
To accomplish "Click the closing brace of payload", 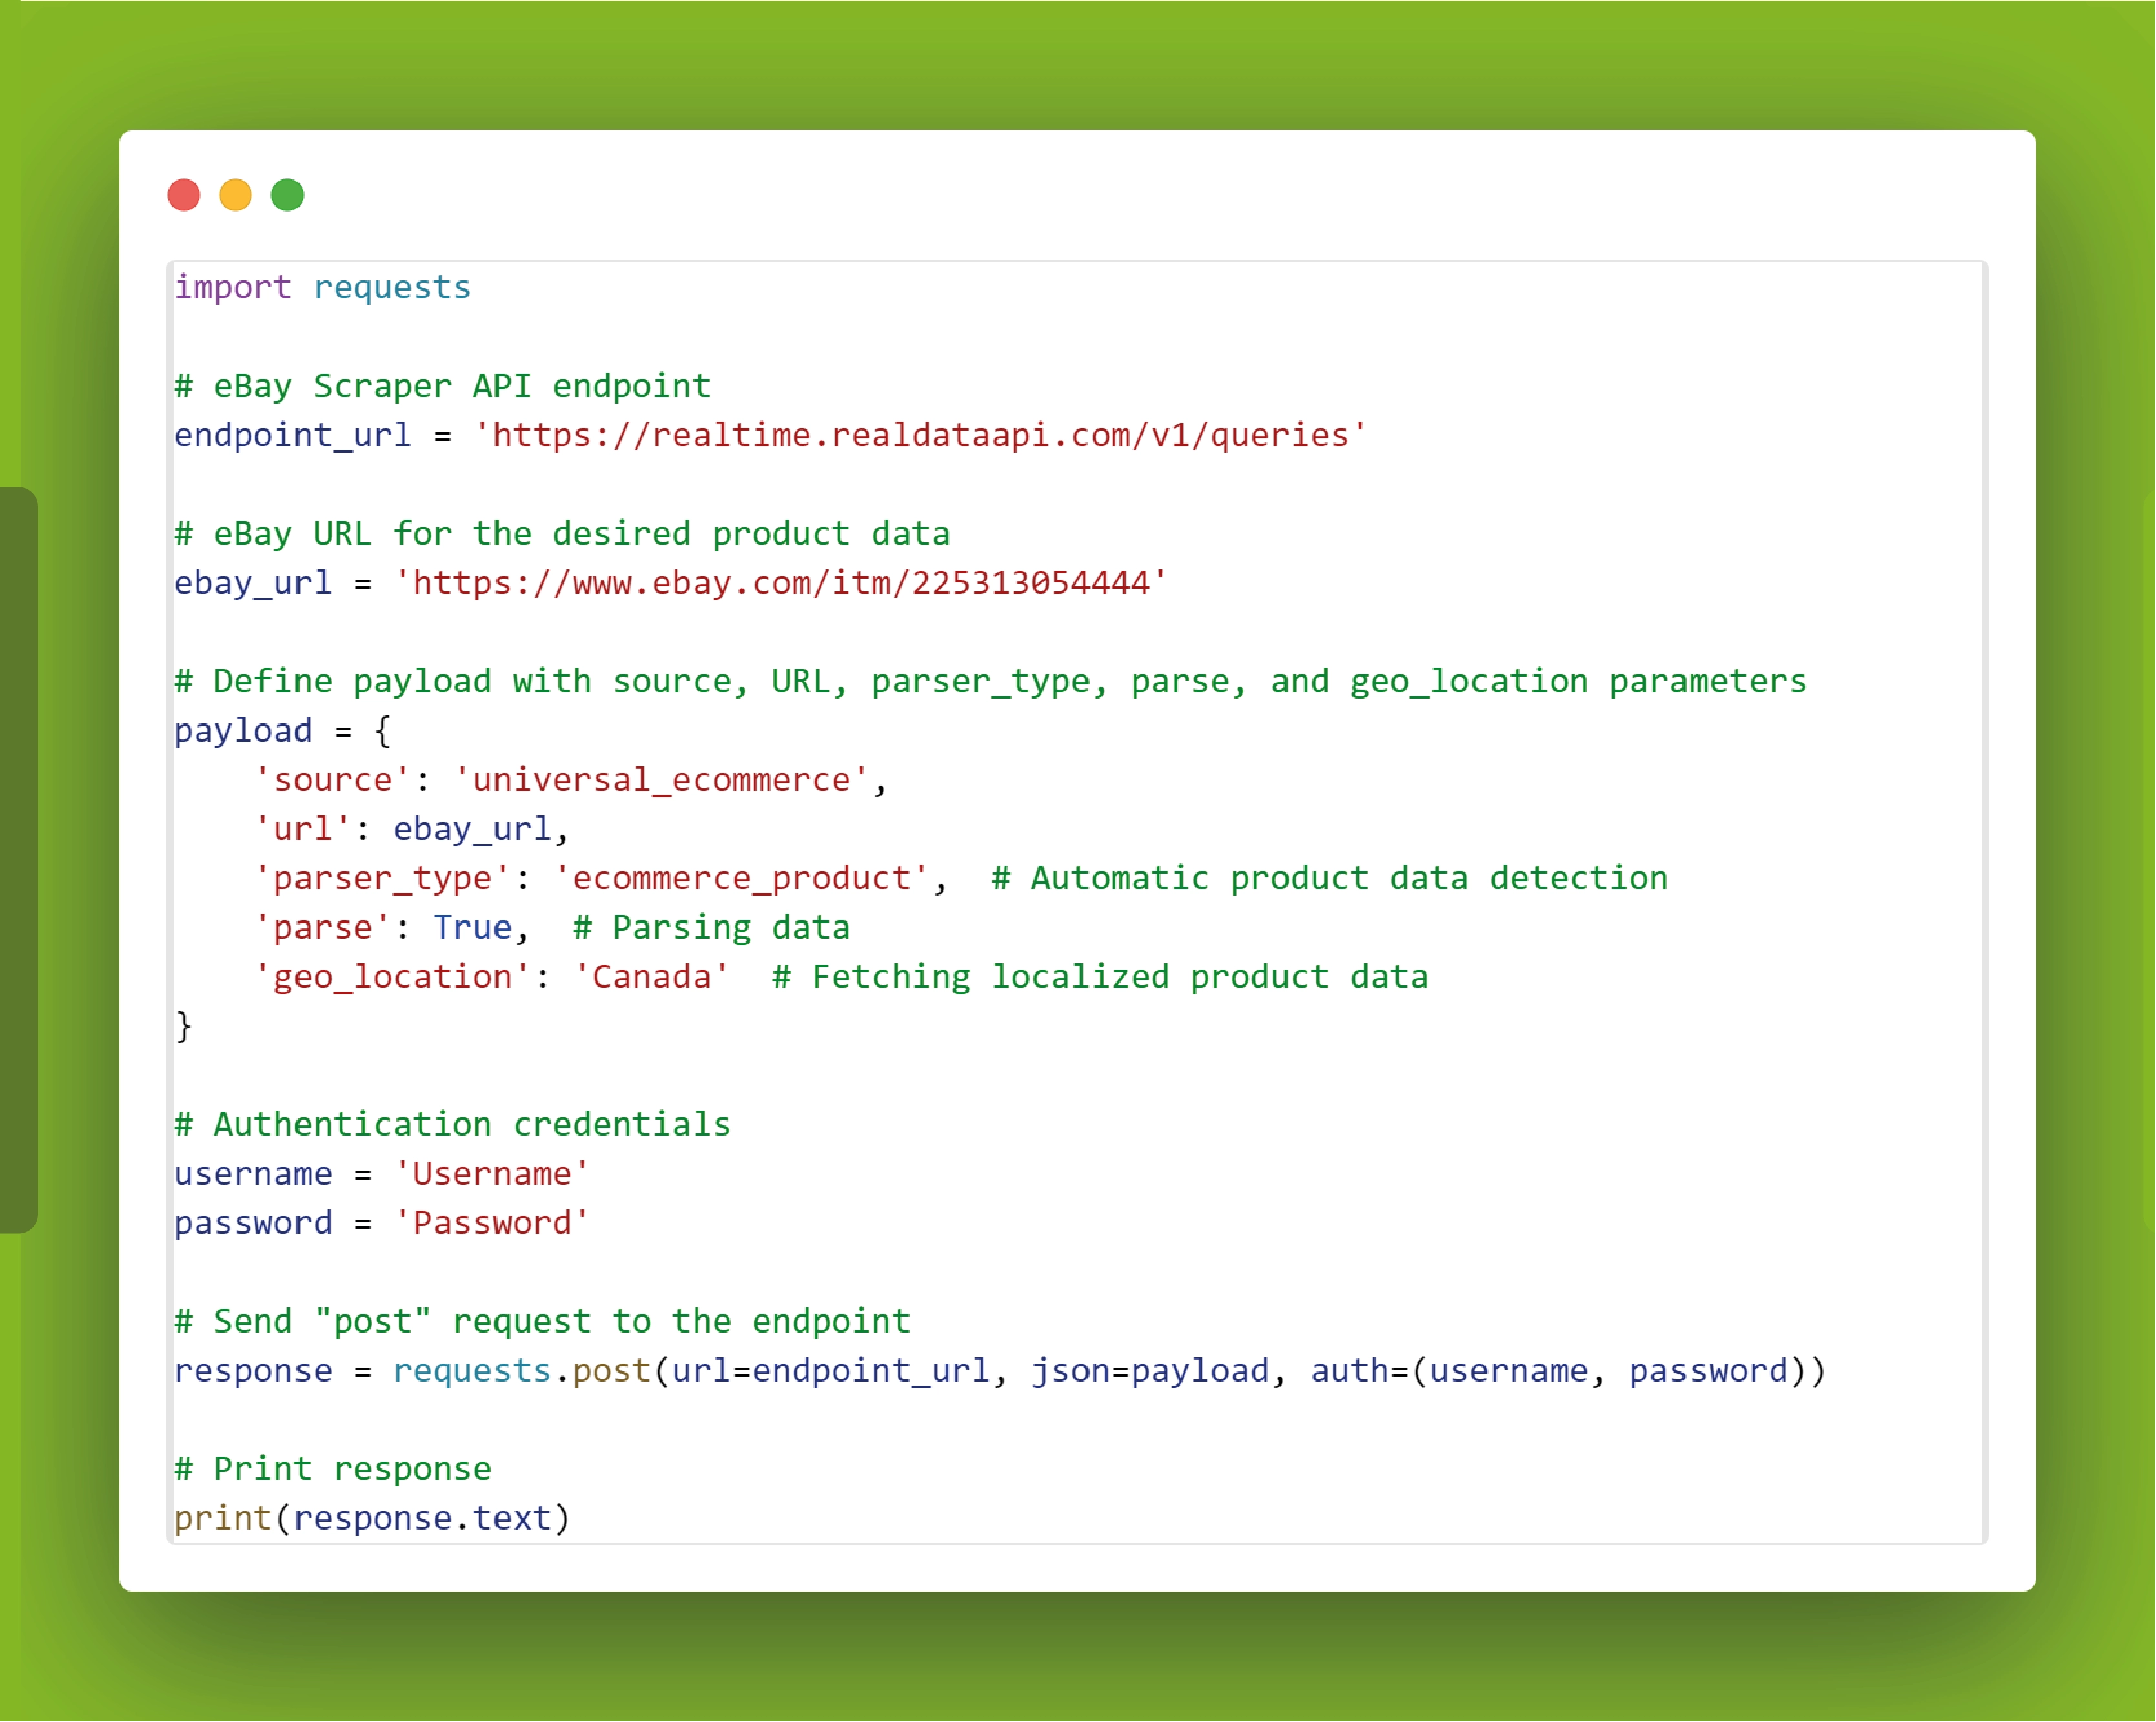I will tap(183, 1026).
